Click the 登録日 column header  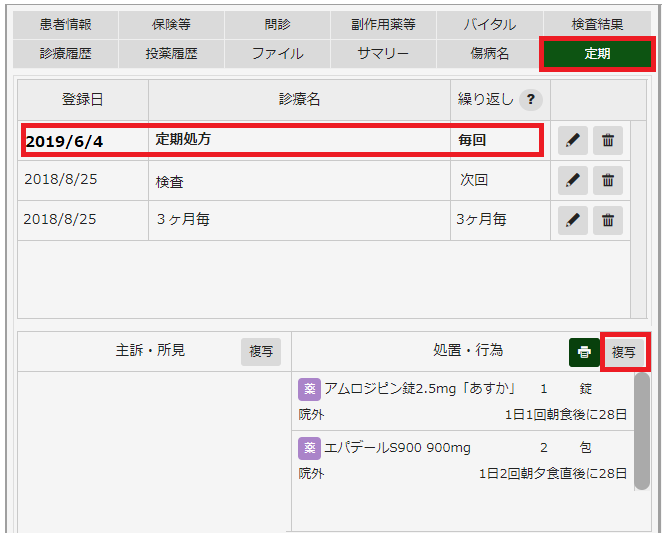click(83, 100)
